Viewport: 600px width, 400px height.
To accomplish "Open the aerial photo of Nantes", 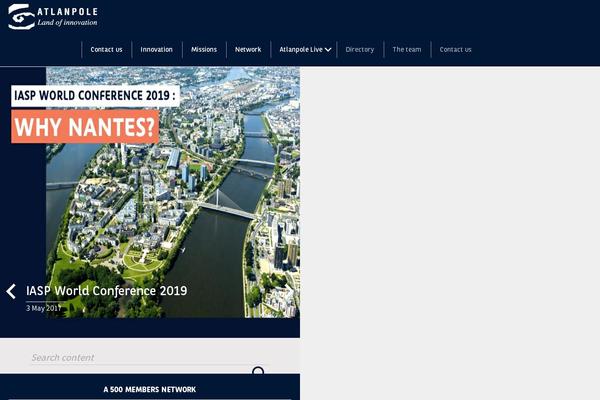I will coord(173,192).
